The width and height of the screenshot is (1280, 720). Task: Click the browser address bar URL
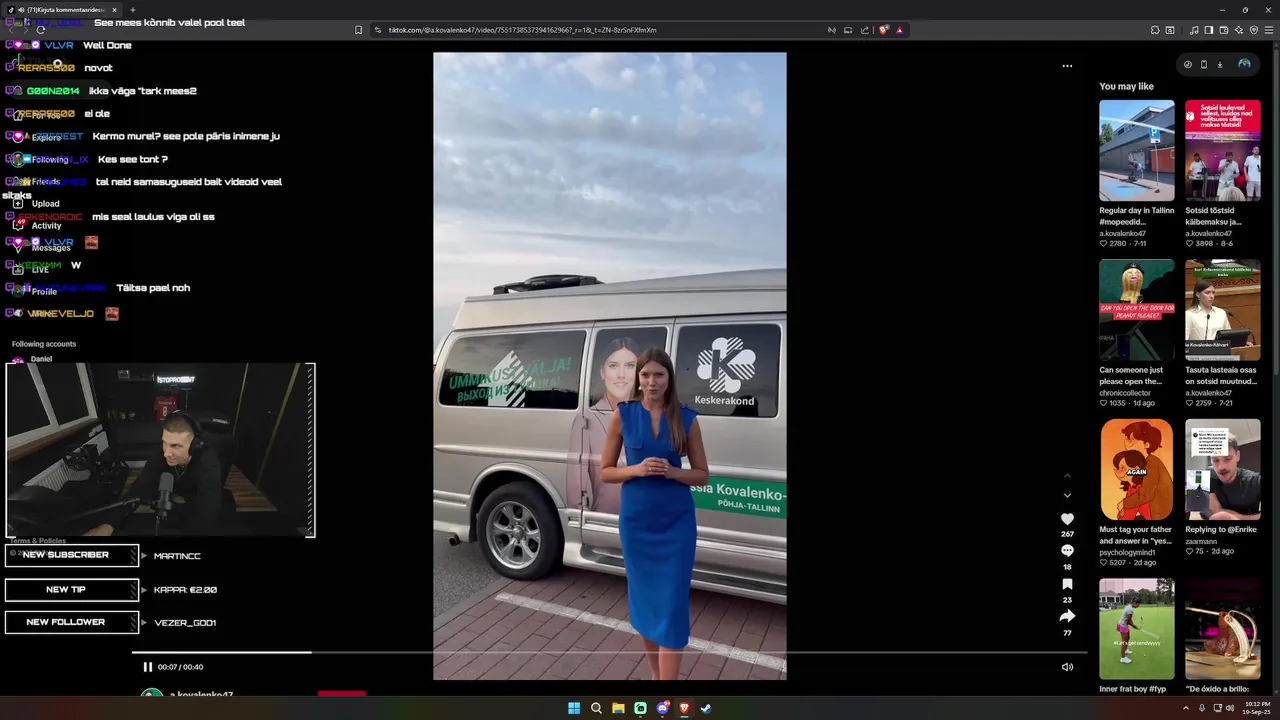523,30
